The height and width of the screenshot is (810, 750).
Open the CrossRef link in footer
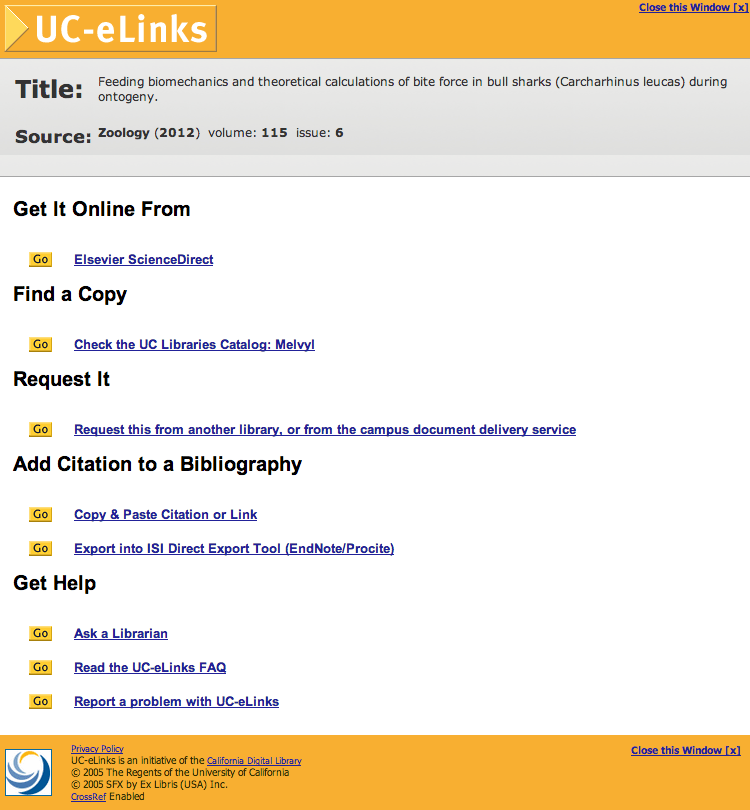(88, 797)
